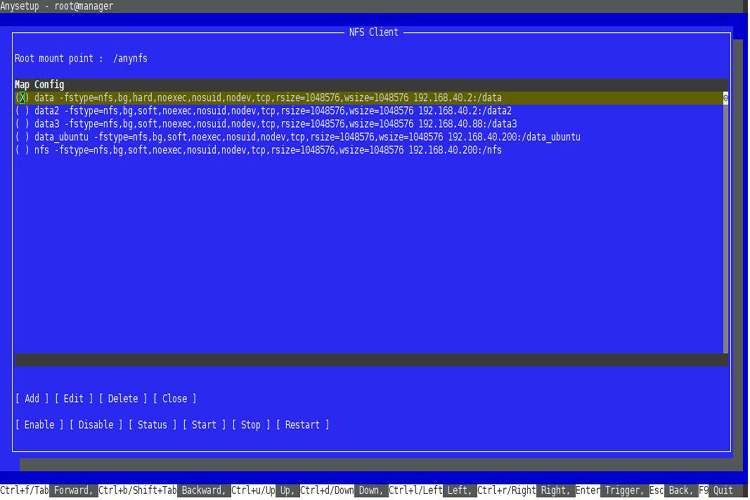Click the Root mount point label

pyautogui.click(x=58, y=59)
